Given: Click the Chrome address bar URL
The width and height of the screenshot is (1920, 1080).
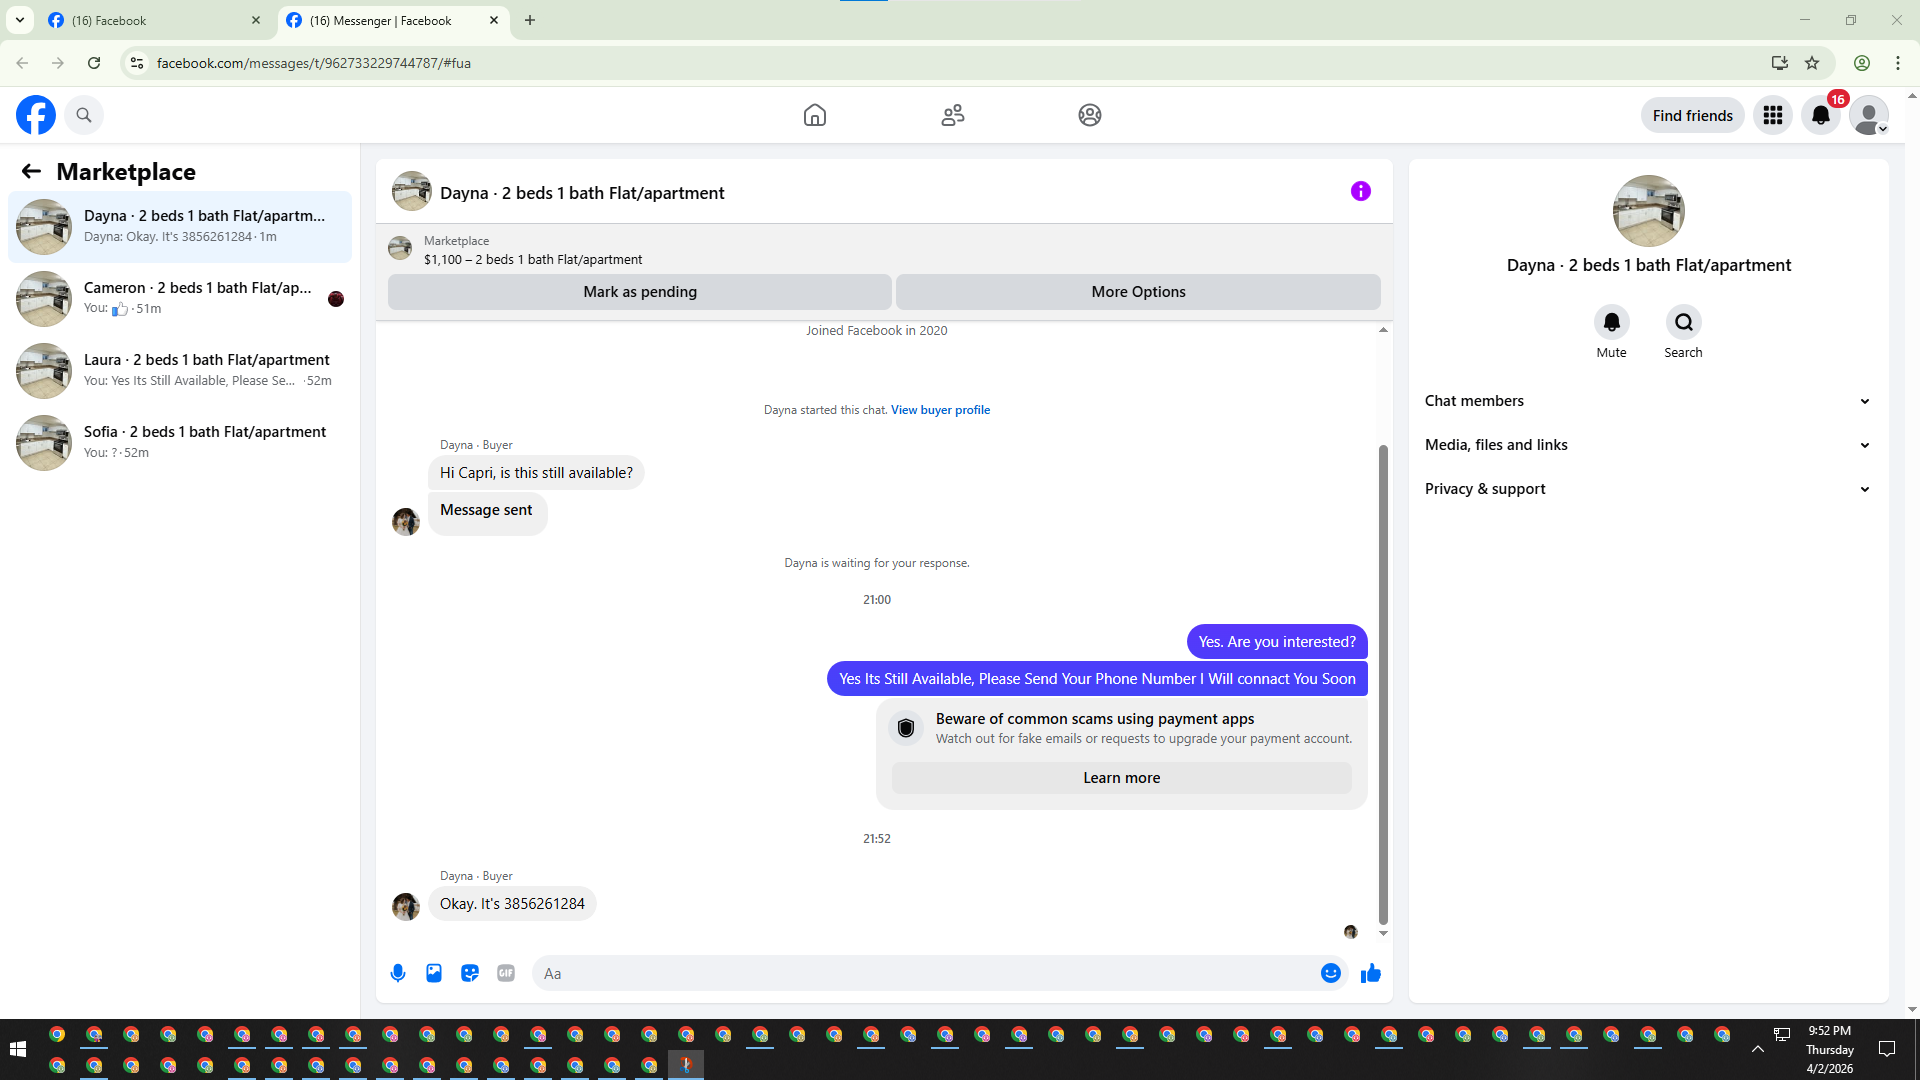Looking at the screenshot, I should (314, 63).
